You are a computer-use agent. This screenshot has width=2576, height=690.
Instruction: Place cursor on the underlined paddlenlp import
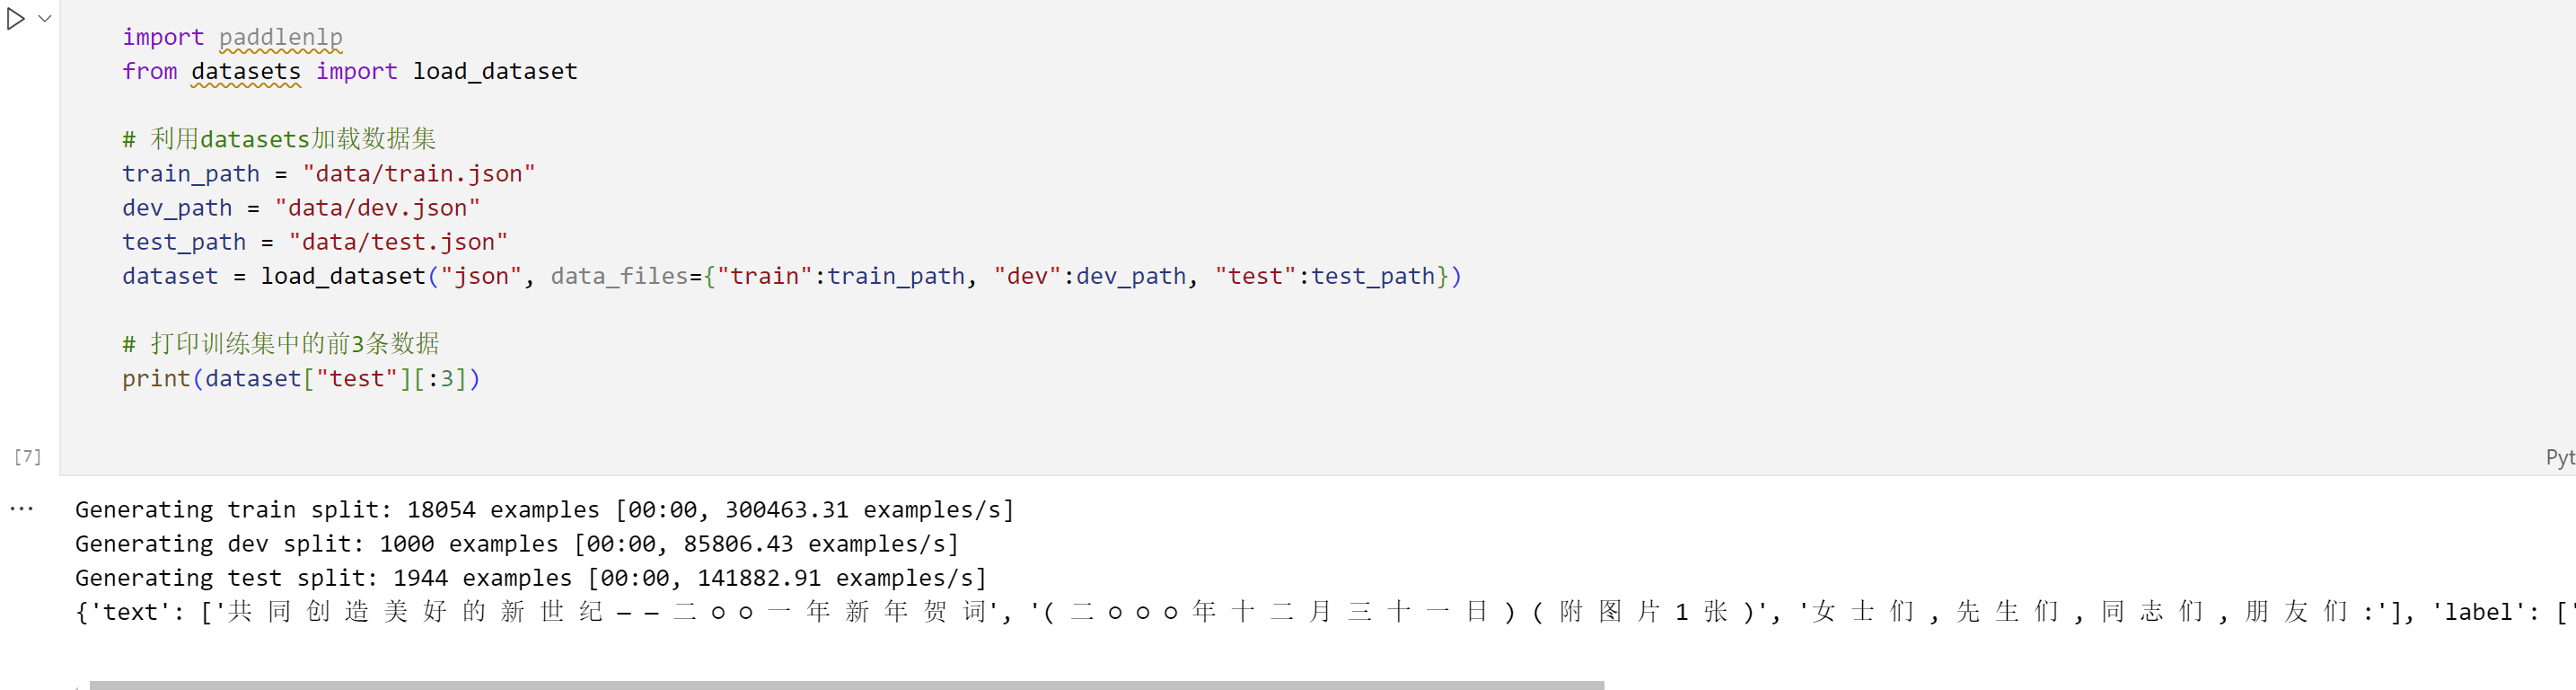[x=280, y=37]
